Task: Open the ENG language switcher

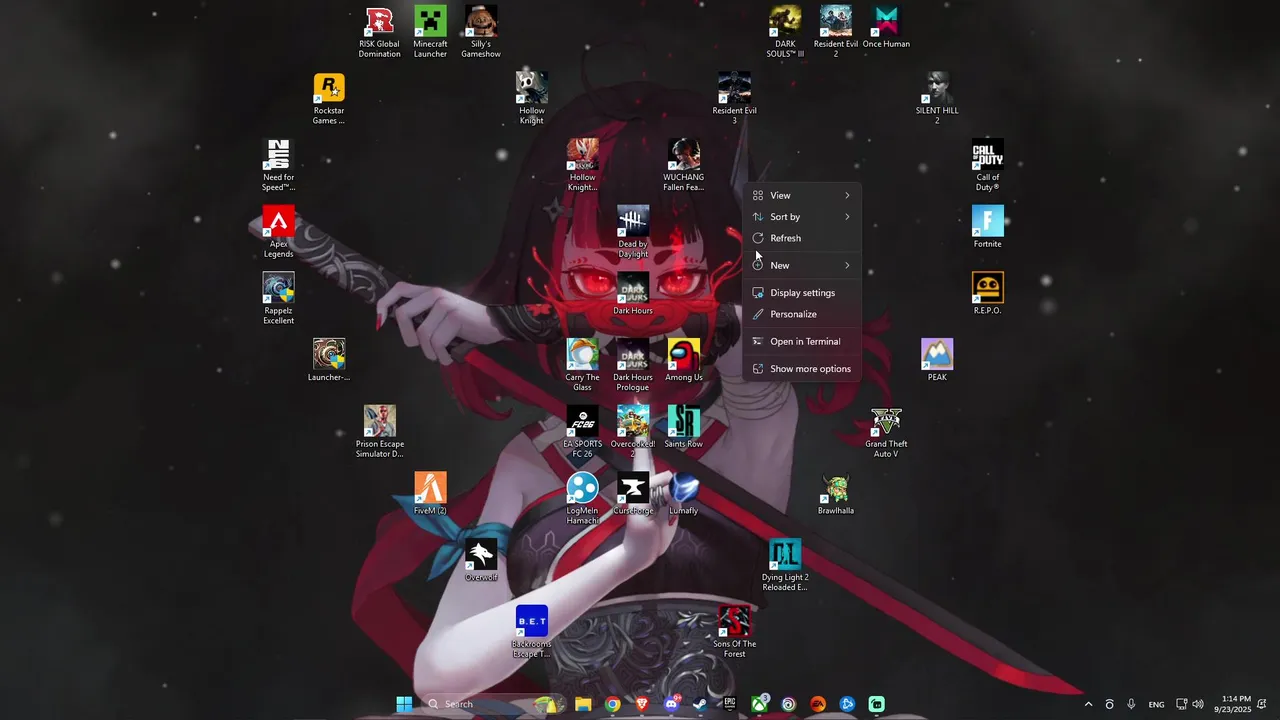Action: click(x=1156, y=704)
